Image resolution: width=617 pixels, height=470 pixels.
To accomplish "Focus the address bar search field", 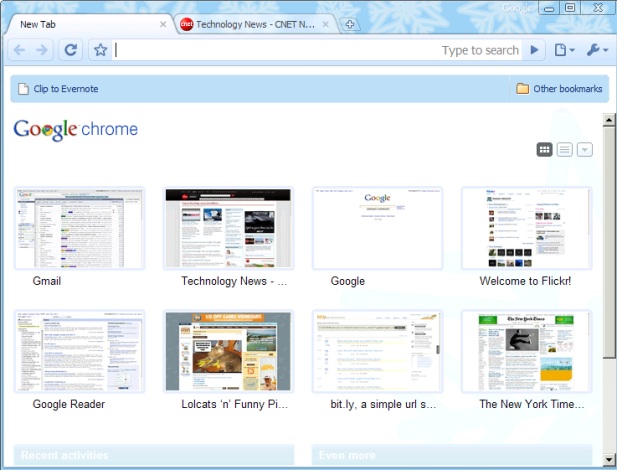I will [317, 50].
